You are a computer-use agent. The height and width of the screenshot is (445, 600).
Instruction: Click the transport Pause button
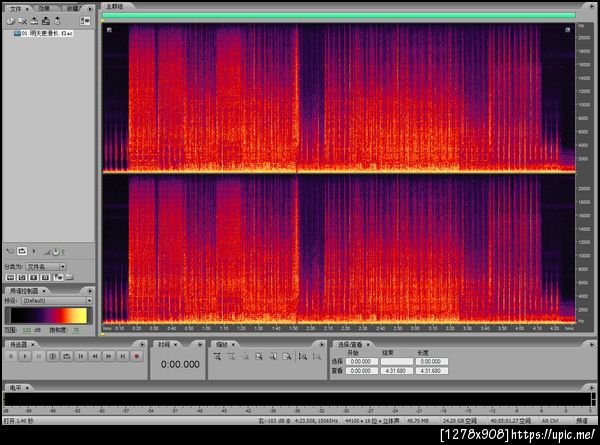click(x=39, y=356)
